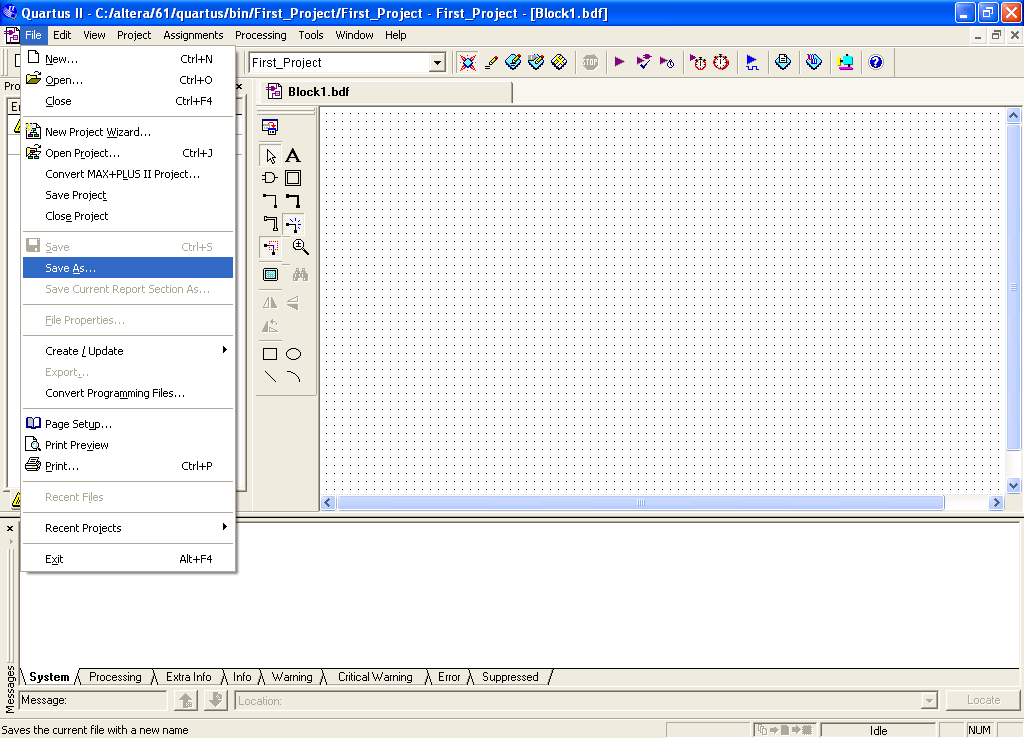The height and width of the screenshot is (738, 1024).
Task: Click the Start Compilation play icon
Action: (620, 62)
